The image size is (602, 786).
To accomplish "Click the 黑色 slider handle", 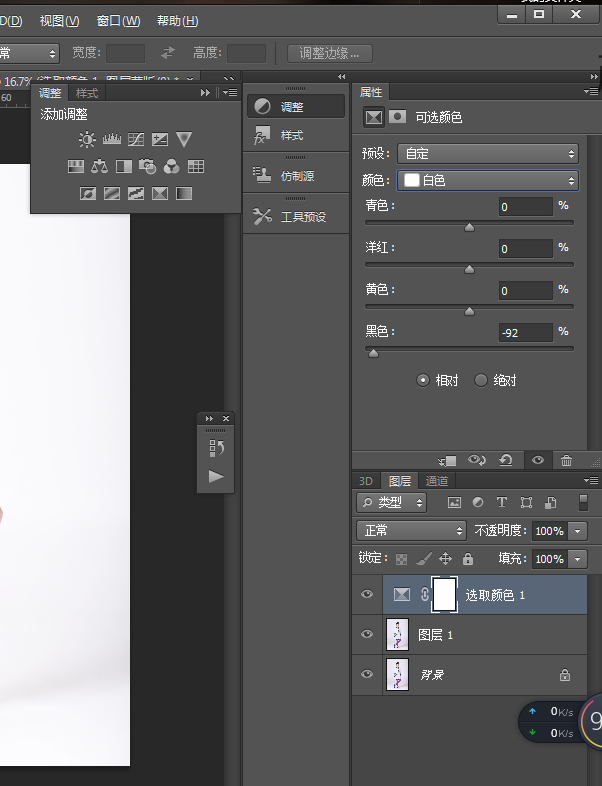I will 374,353.
